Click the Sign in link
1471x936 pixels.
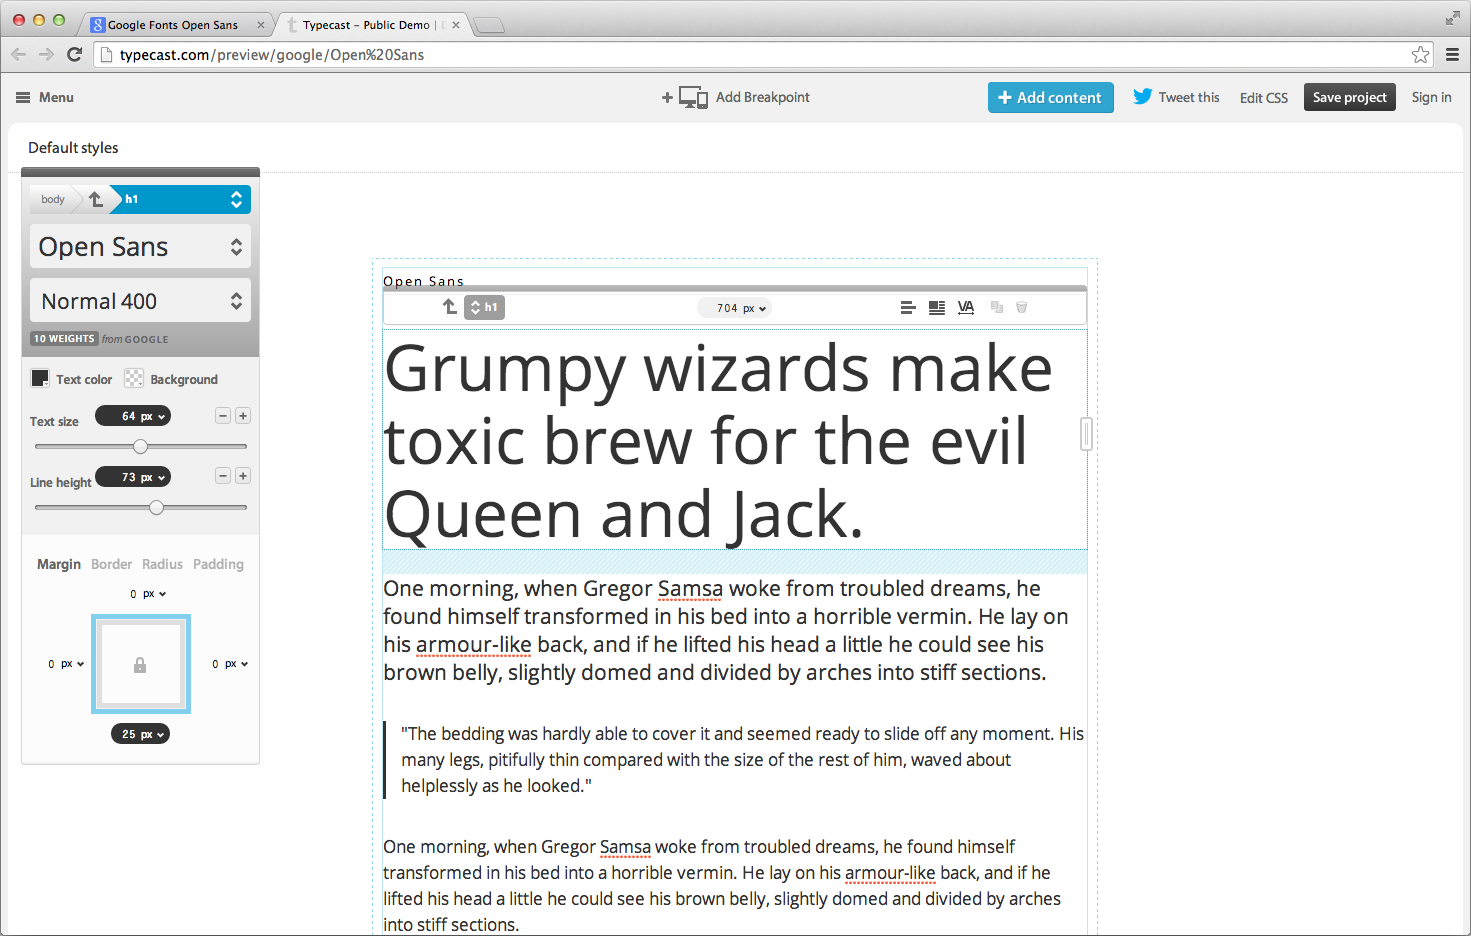pyautogui.click(x=1431, y=97)
